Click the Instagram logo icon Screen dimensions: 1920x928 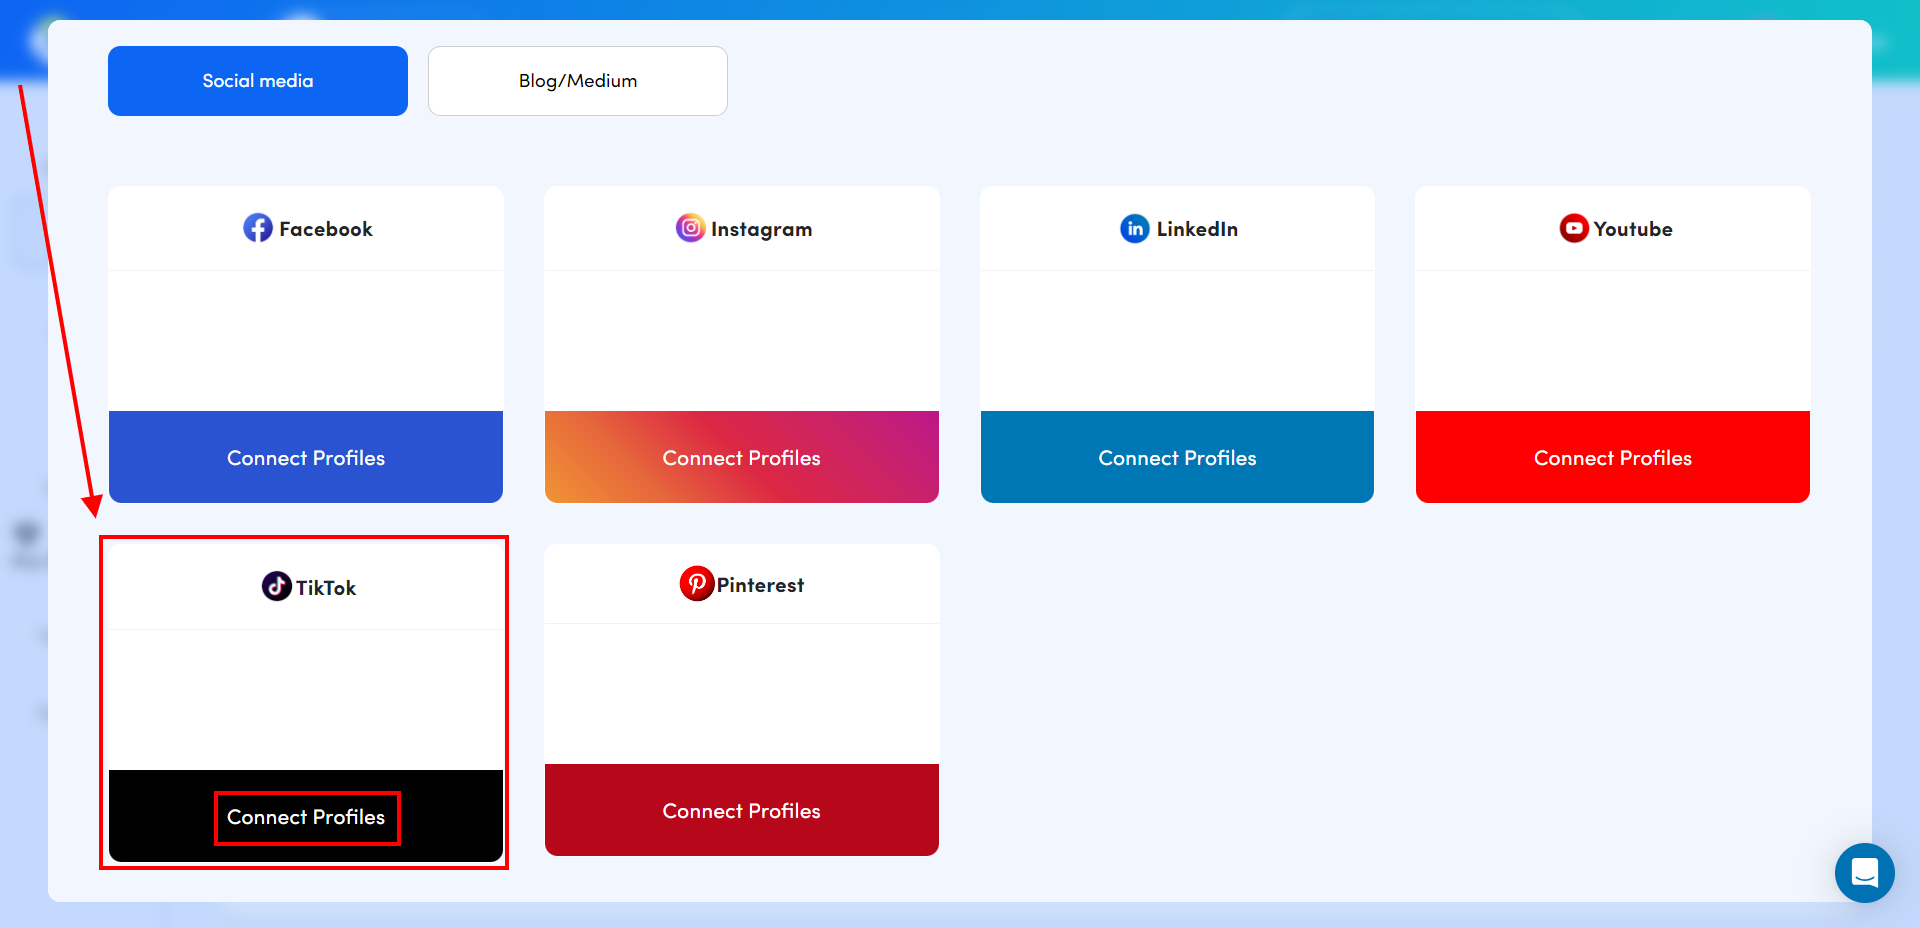point(690,228)
